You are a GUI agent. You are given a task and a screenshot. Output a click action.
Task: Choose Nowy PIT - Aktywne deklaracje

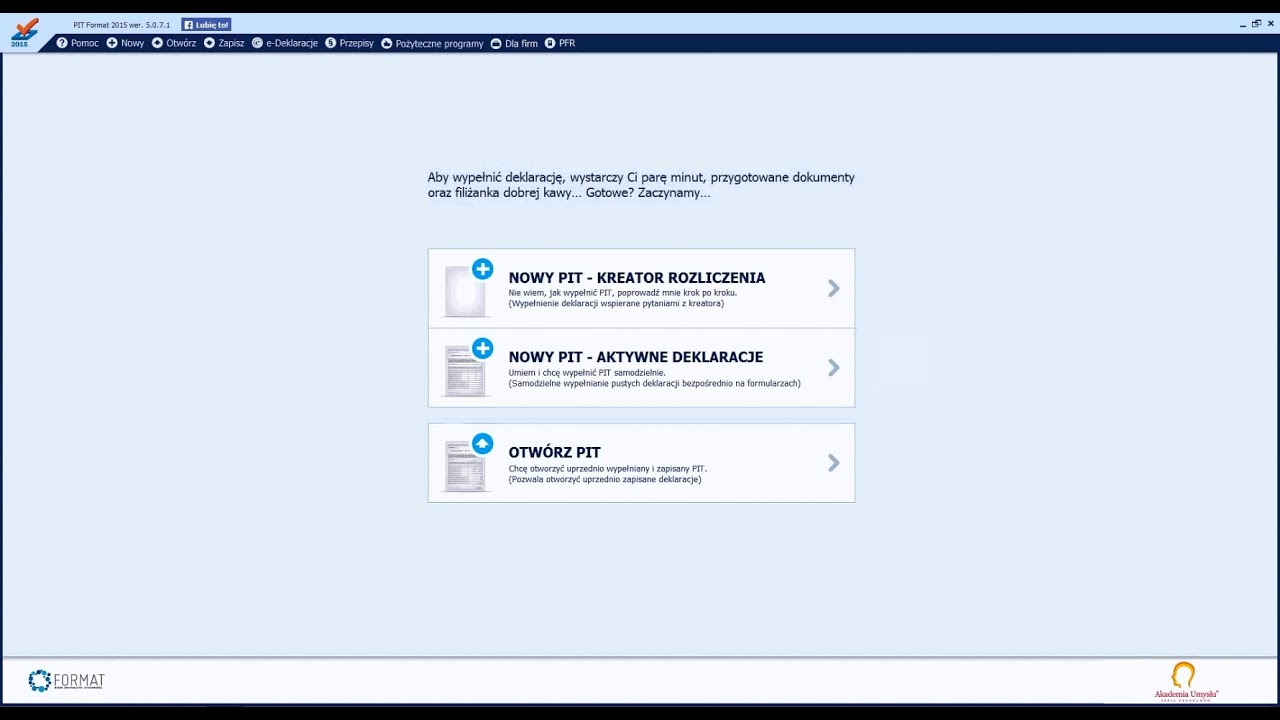(x=641, y=367)
